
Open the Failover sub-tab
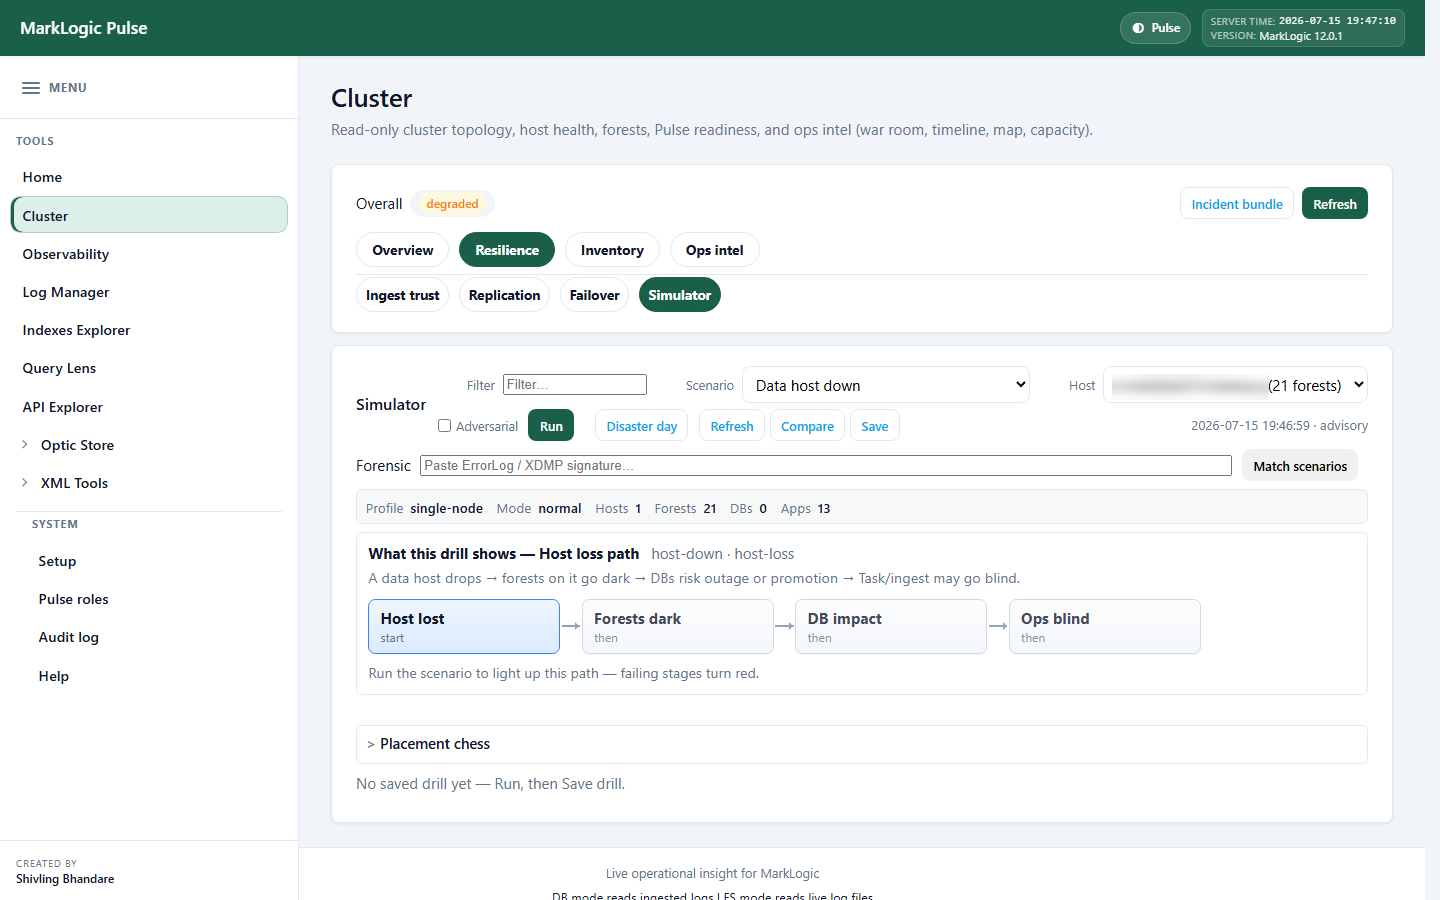coord(595,295)
